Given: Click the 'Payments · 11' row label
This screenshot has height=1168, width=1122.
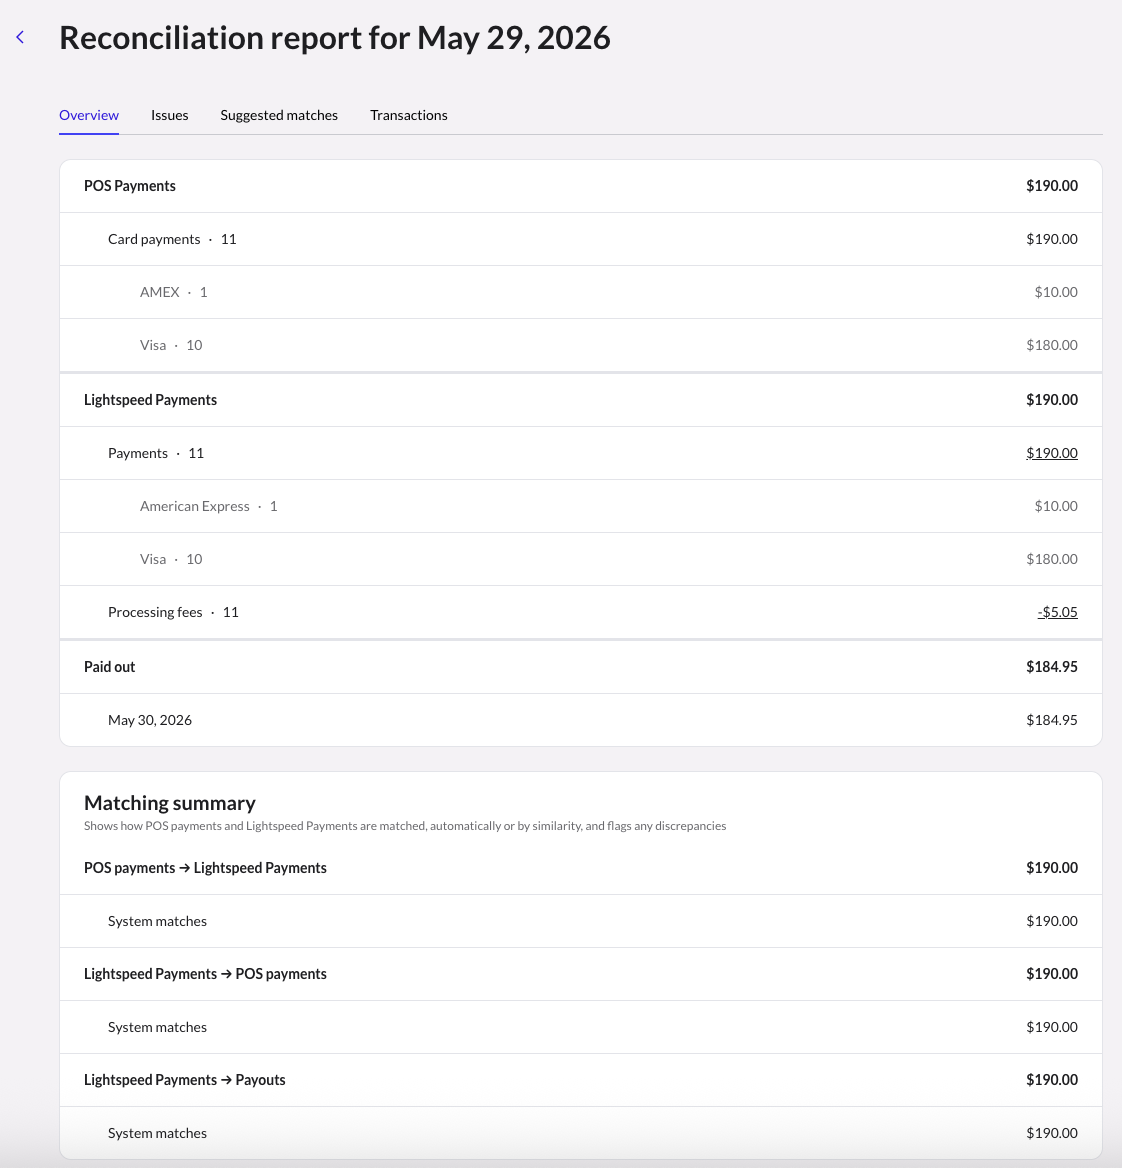Looking at the screenshot, I should click(156, 453).
